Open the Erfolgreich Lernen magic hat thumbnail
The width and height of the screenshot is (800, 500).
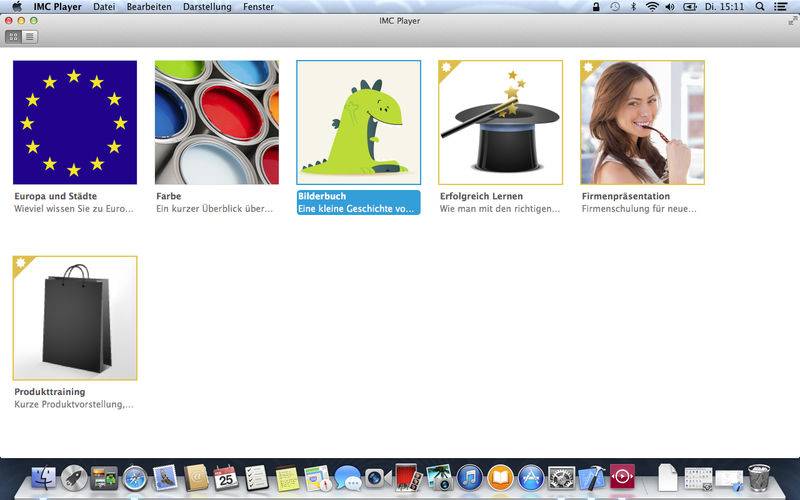click(x=501, y=122)
